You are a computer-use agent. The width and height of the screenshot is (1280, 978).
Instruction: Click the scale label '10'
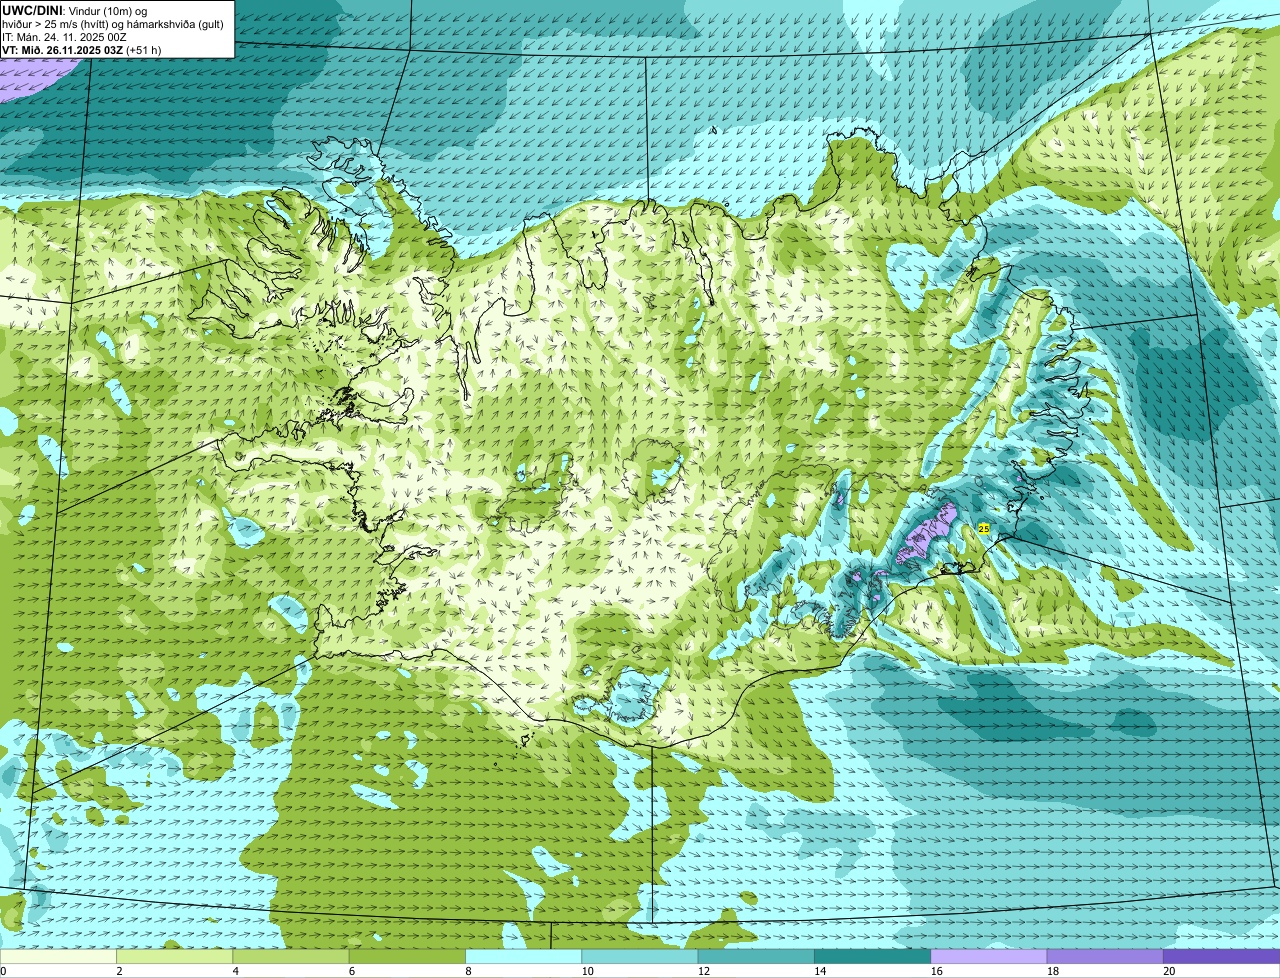click(x=587, y=971)
